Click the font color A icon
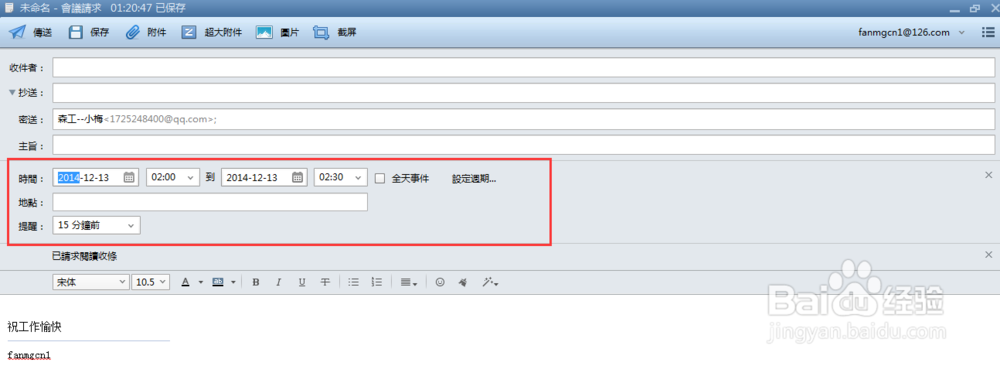 coord(186,282)
